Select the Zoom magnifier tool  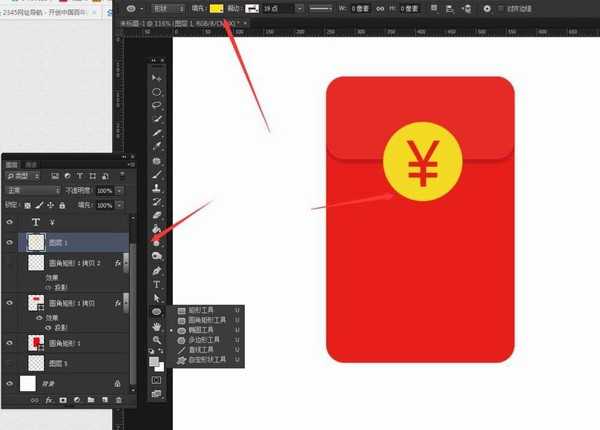point(157,340)
